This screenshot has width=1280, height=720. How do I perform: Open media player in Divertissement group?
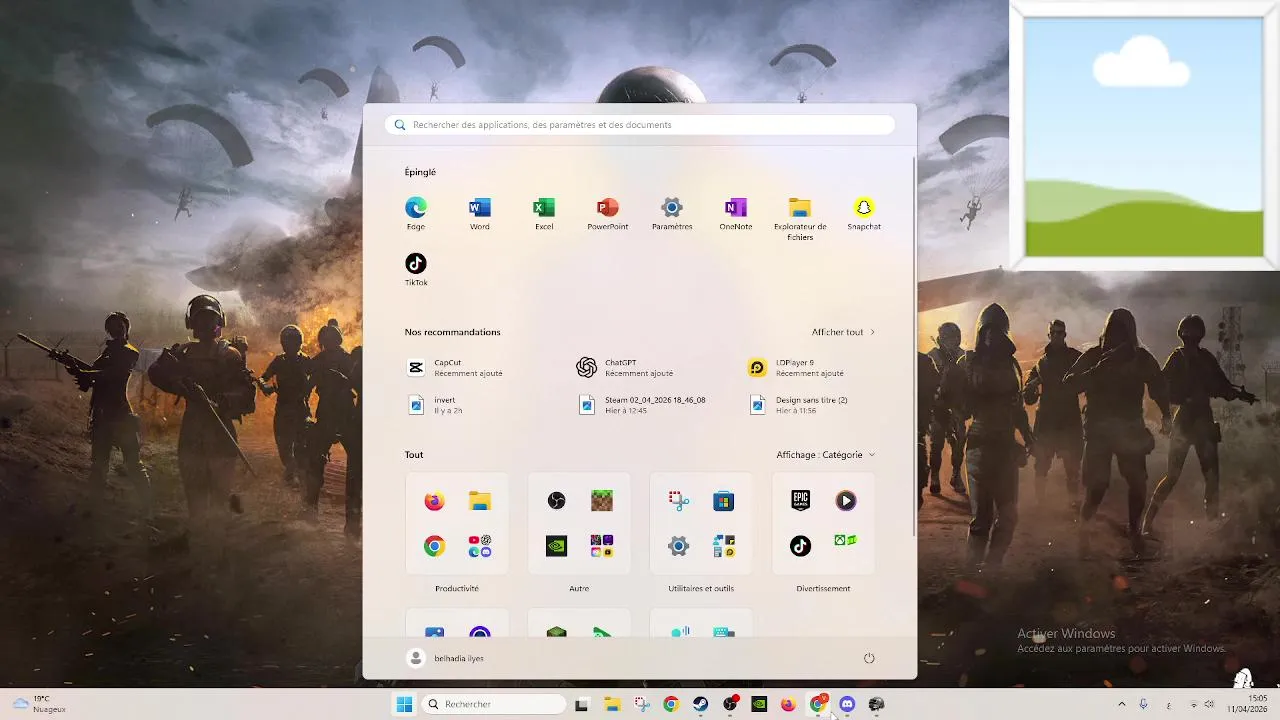pyautogui.click(x=846, y=501)
